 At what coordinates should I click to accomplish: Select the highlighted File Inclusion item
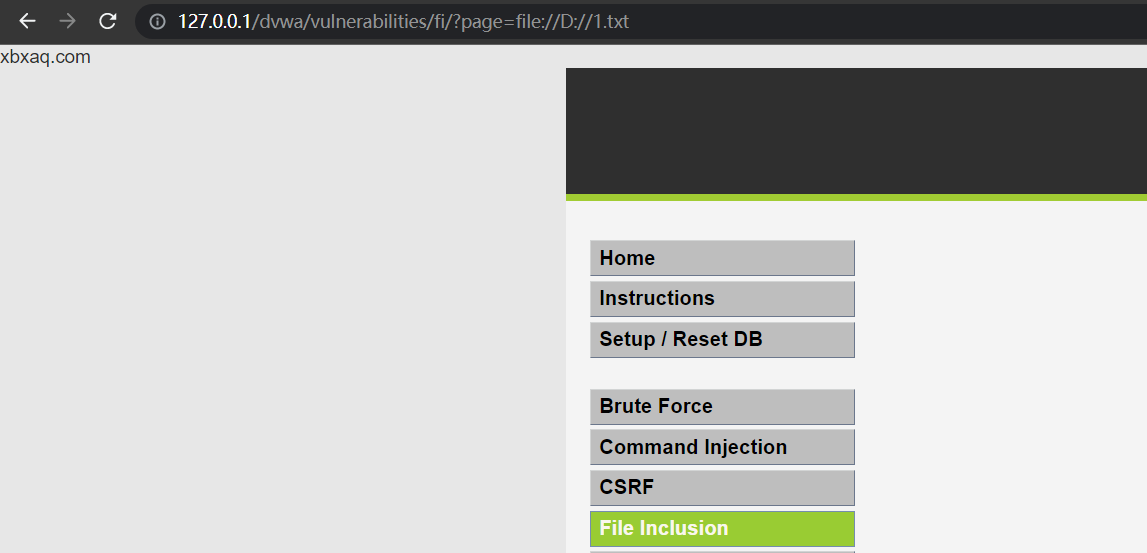click(722, 529)
